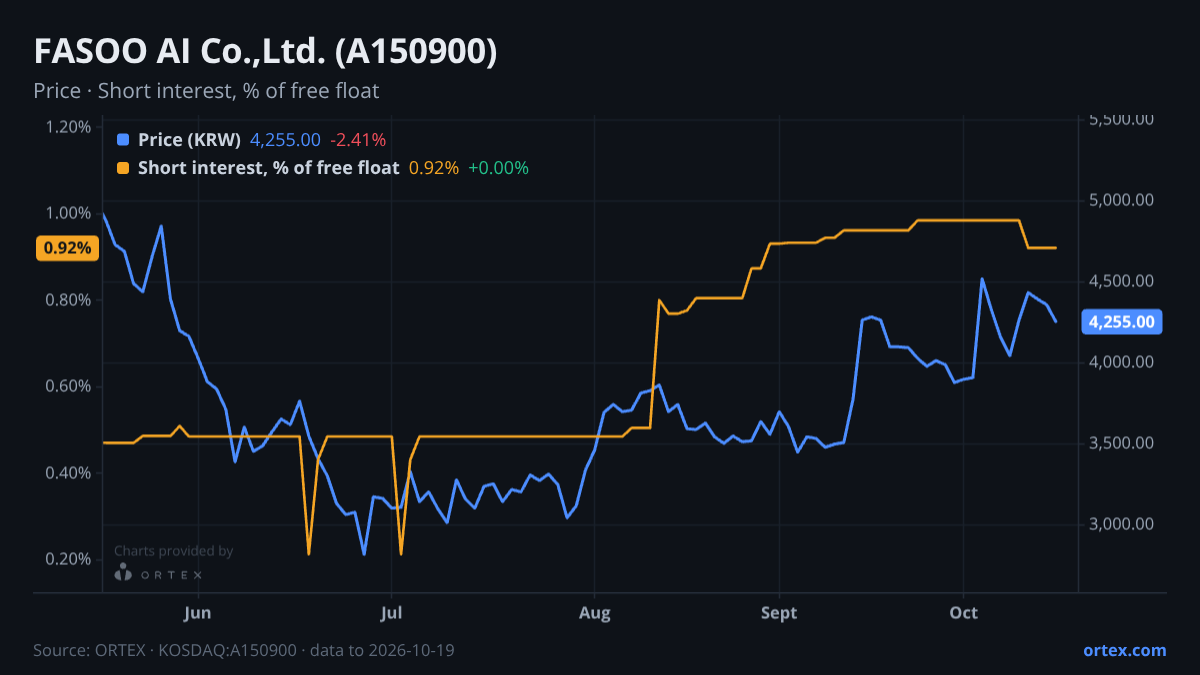
Task: Click the 1.00% left axis label
Action: click(68, 213)
